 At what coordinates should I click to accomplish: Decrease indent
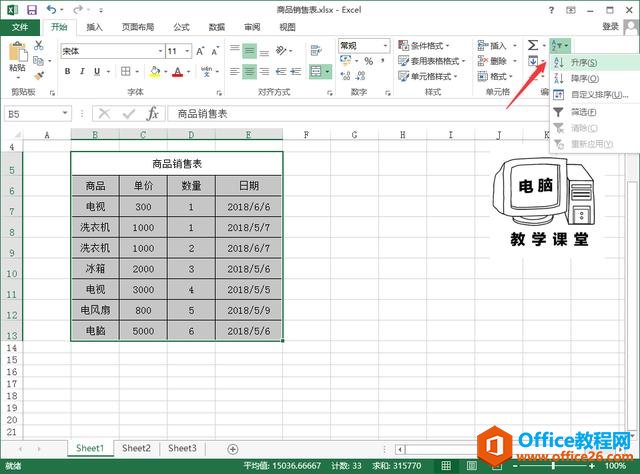(x=281, y=72)
